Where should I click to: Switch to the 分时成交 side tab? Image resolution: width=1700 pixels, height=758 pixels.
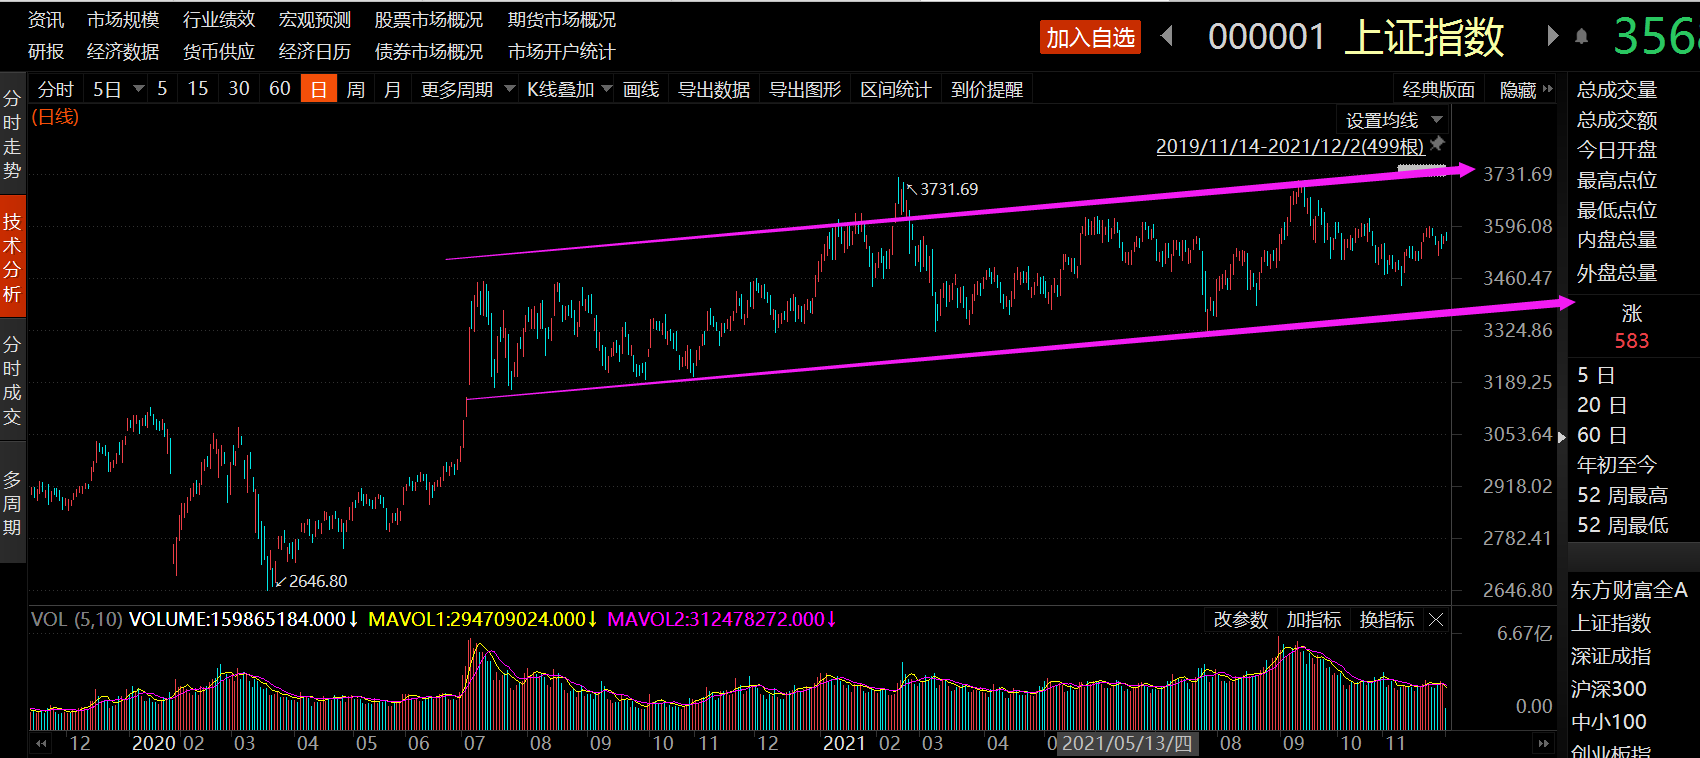[x=12, y=381]
